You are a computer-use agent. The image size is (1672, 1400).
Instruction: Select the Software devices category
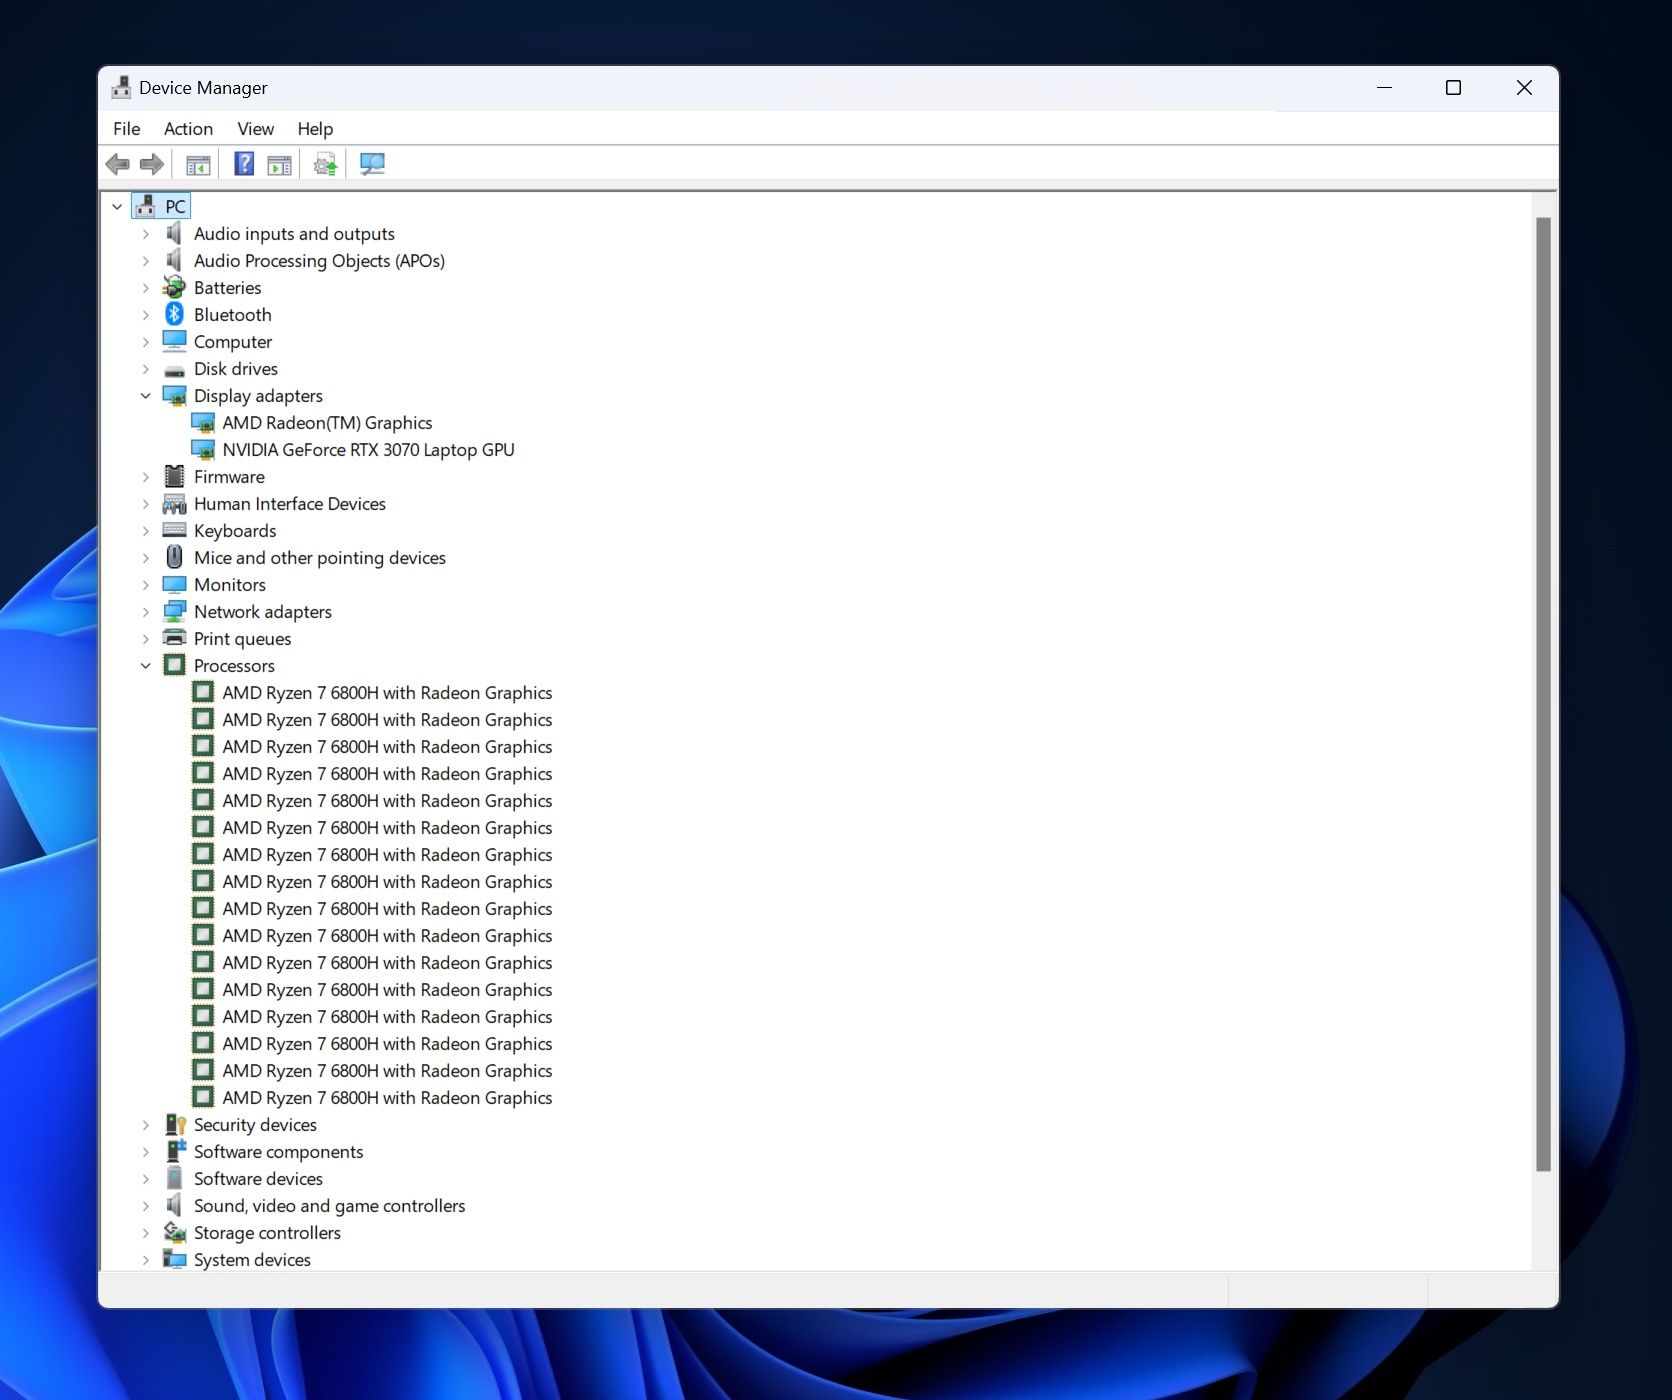pyautogui.click(x=258, y=1178)
